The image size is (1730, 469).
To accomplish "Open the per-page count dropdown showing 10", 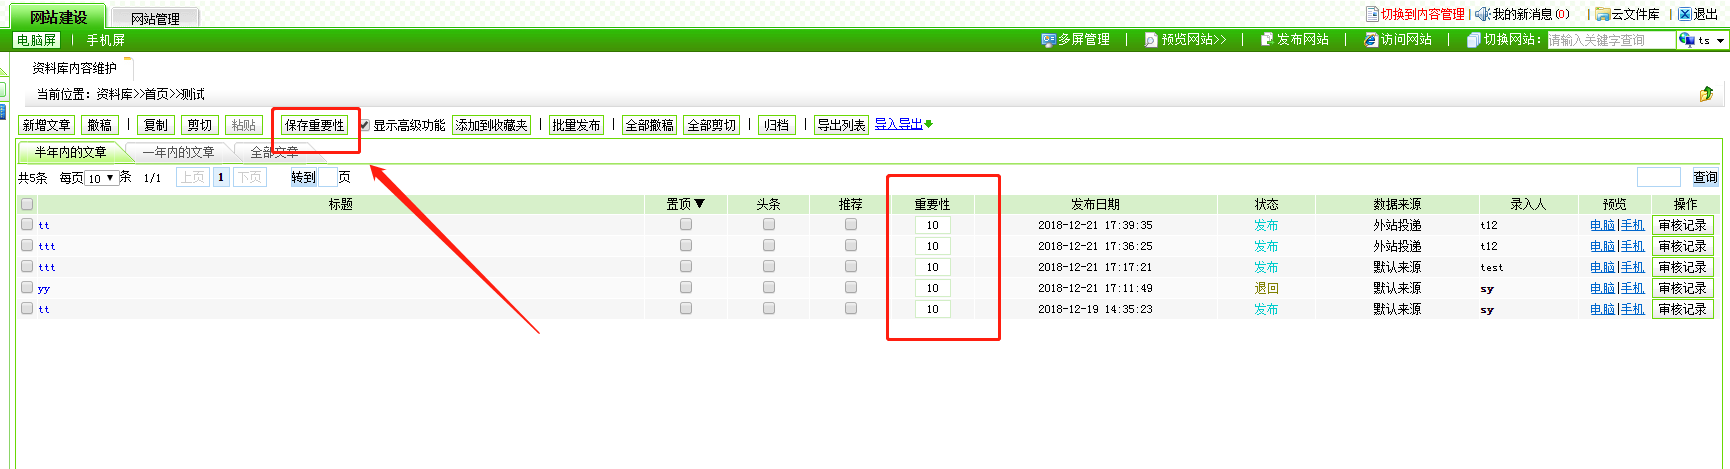I will pyautogui.click(x=101, y=178).
